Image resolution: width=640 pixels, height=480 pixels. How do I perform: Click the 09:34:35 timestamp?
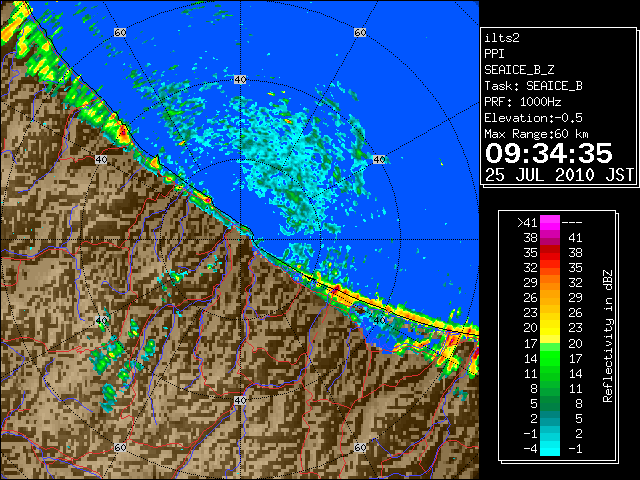(549, 153)
